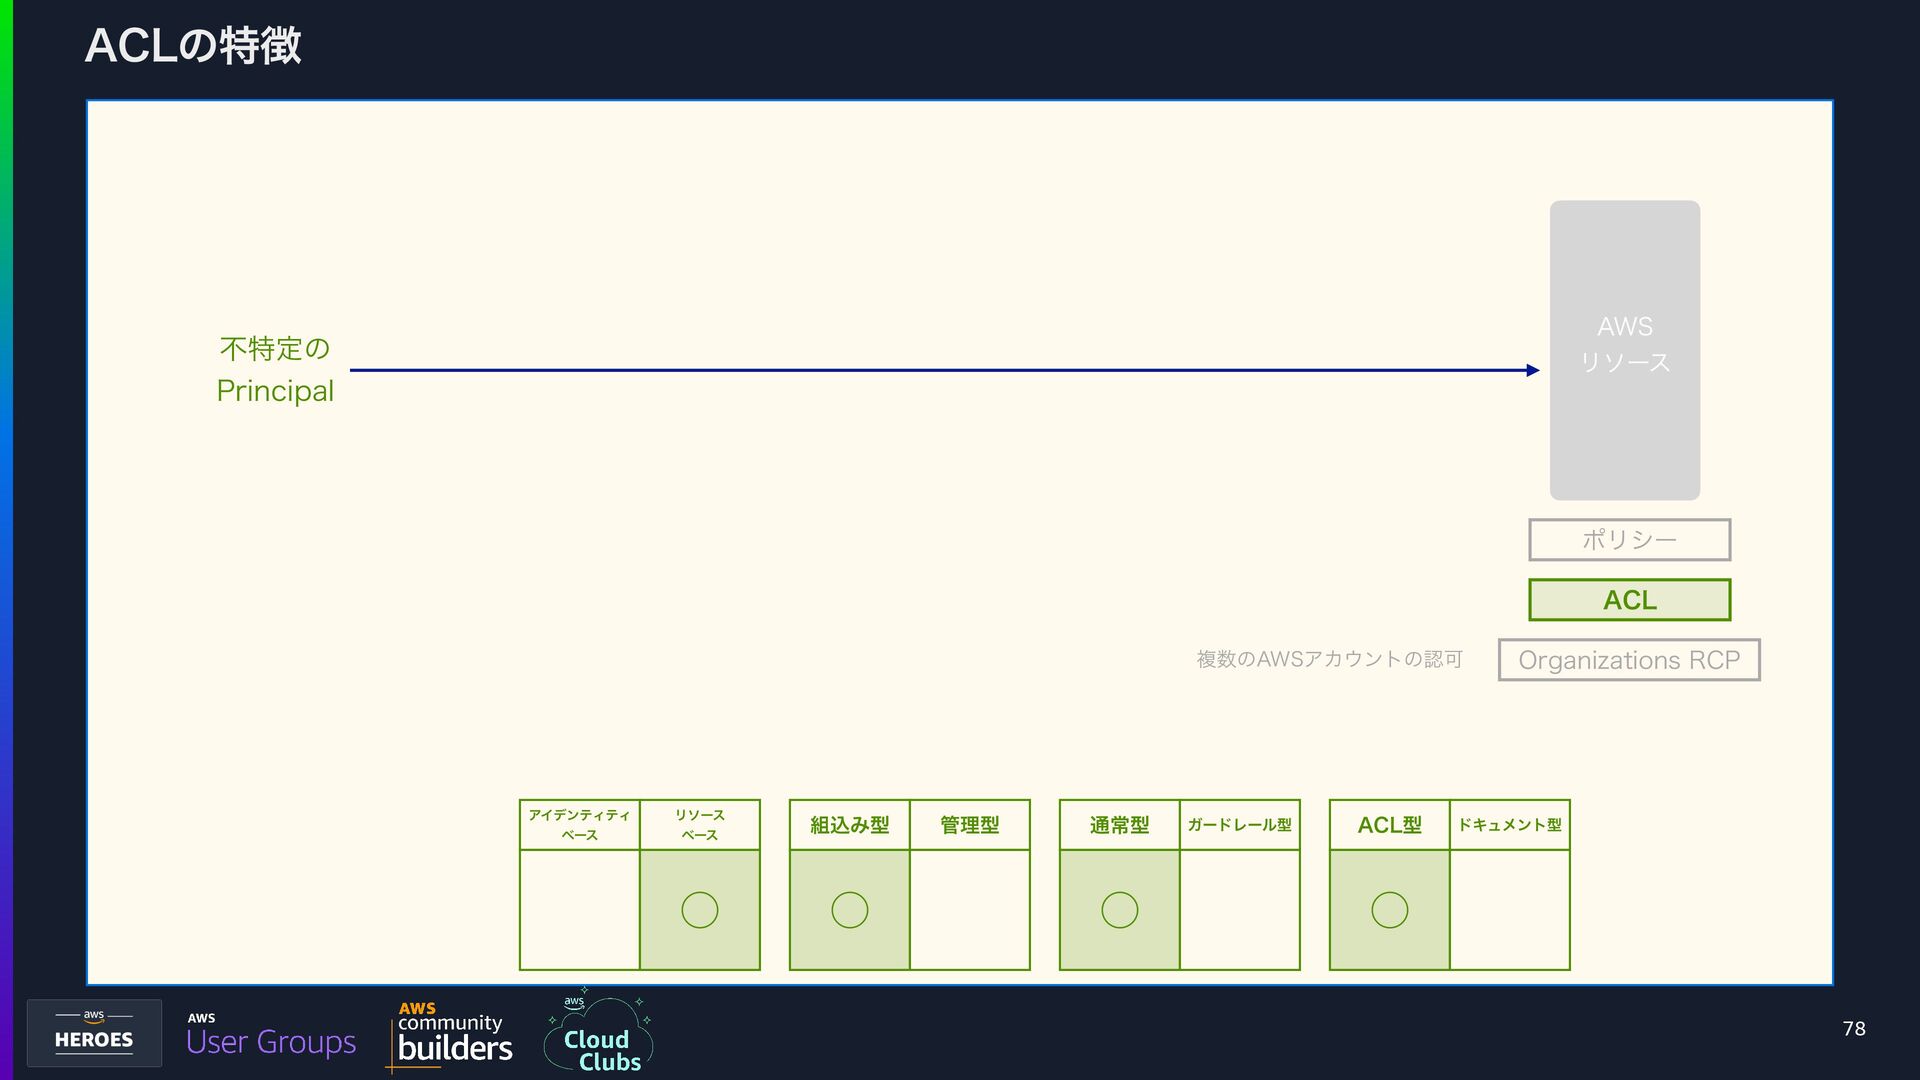Click the empty cell under ドキュメント型
This screenshot has width=1920, height=1080.
click(x=1510, y=910)
